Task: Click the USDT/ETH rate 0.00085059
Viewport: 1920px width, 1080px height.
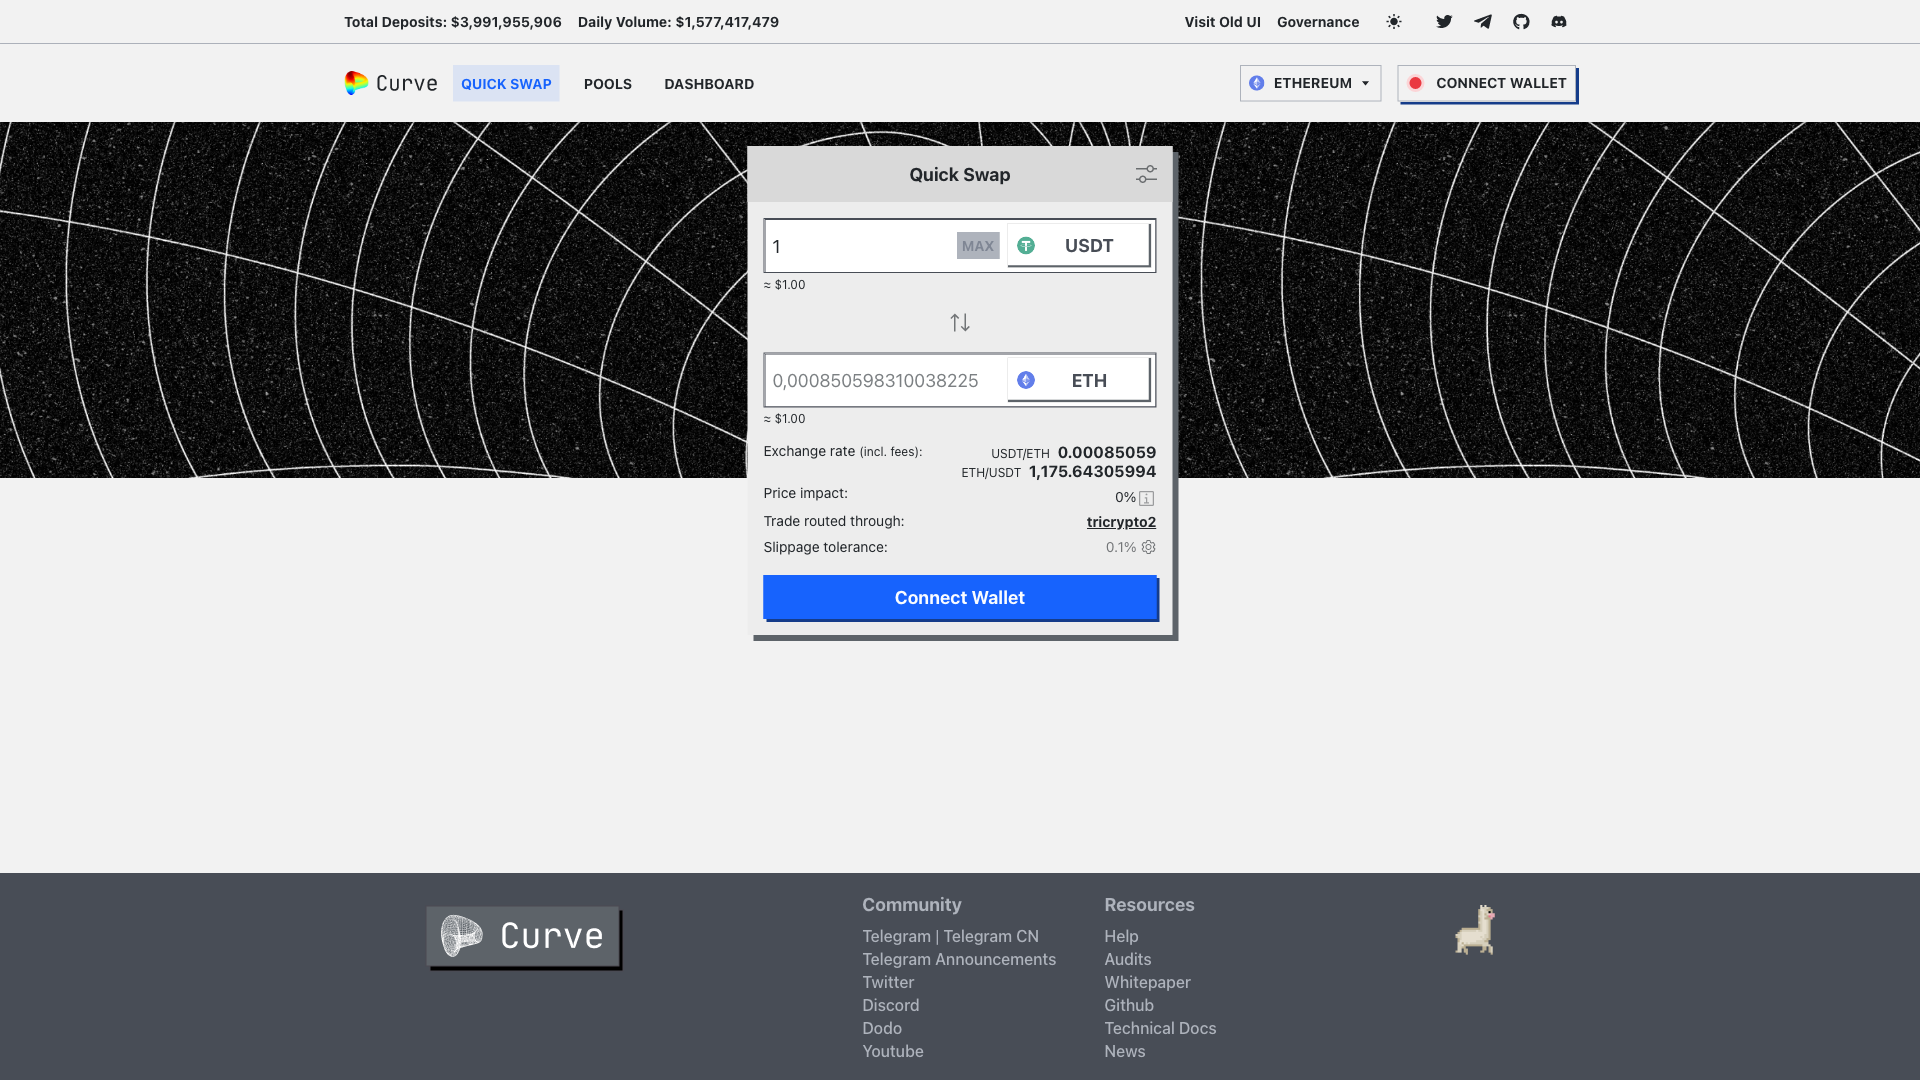Action: [x=1107, y=452]
